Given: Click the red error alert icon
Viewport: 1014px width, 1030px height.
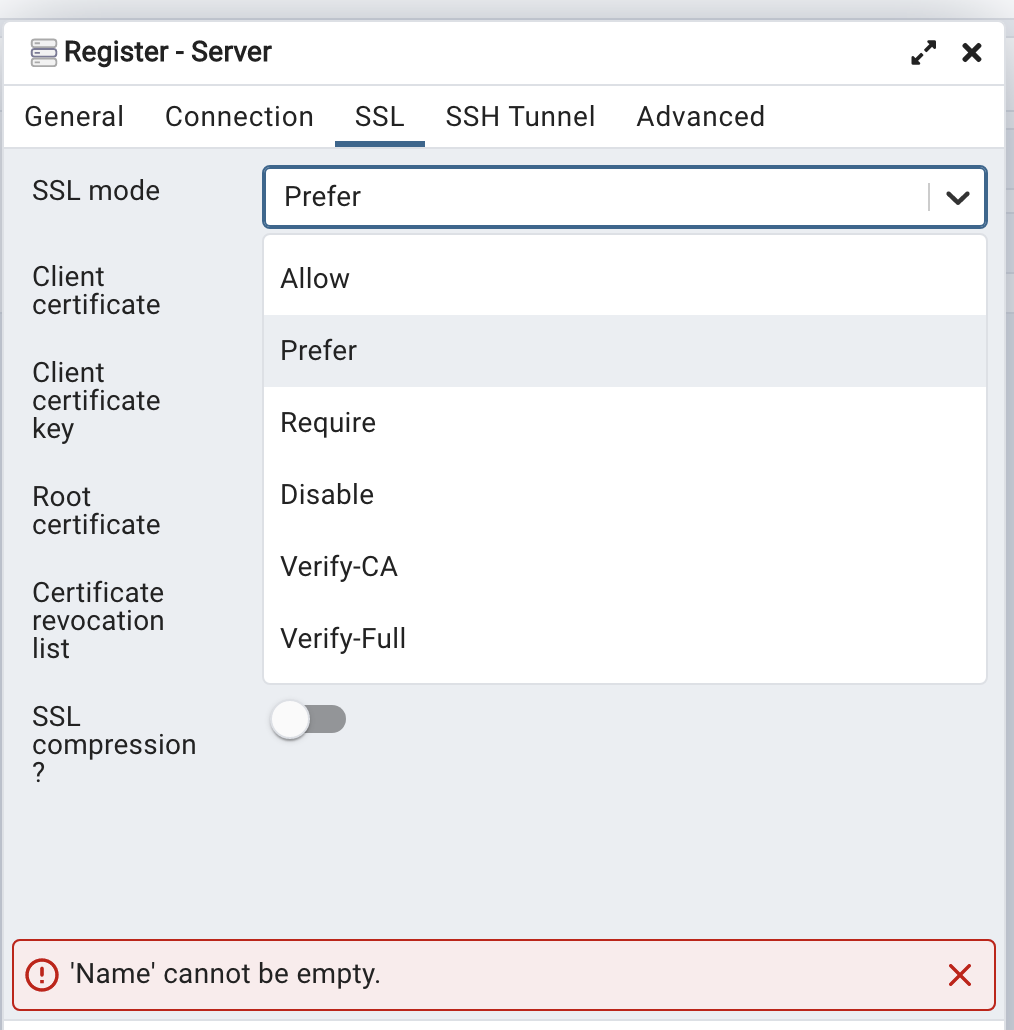Looking at the screenshot, I should [x=42, y=974].
